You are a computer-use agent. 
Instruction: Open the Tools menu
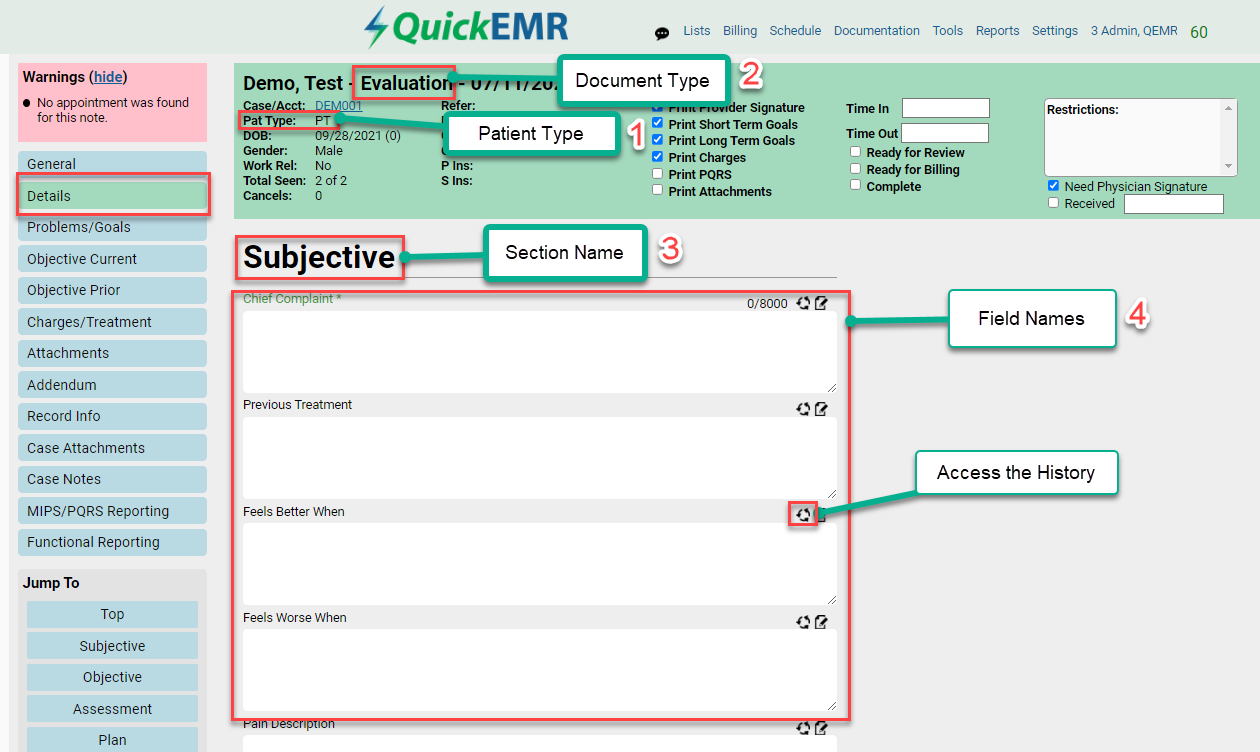click(948, 31)
